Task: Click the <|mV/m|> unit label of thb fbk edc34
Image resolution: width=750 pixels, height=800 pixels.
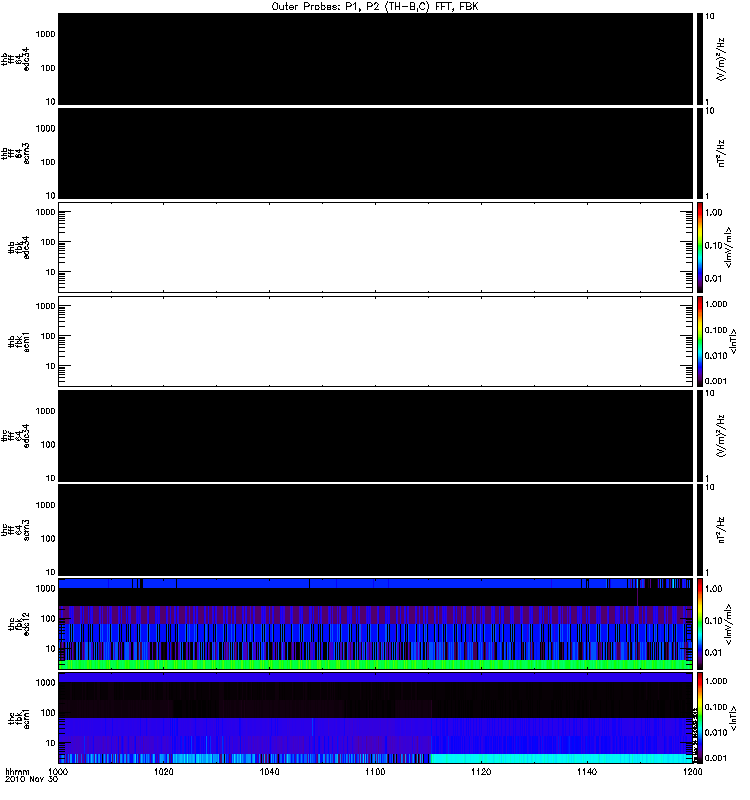Action: 728,247
